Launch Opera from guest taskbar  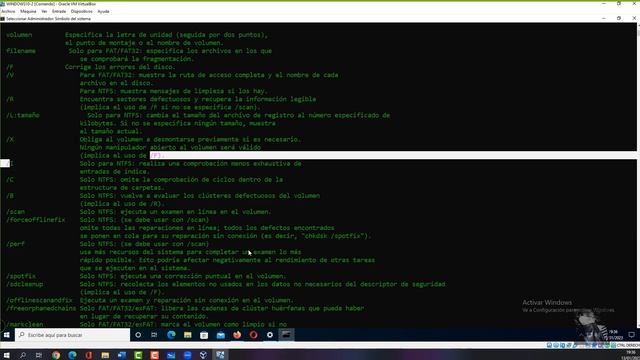[253, 335]
